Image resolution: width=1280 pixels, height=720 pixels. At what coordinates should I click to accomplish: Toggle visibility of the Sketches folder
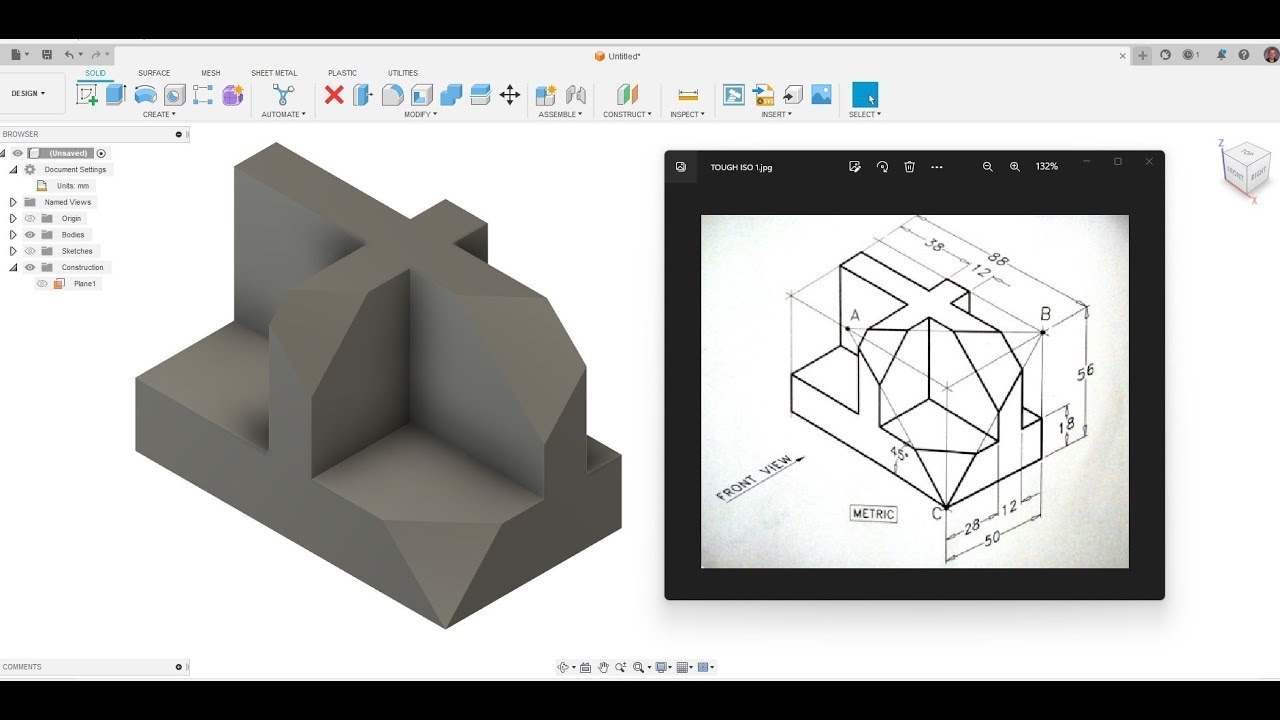(x=30, y=251)
